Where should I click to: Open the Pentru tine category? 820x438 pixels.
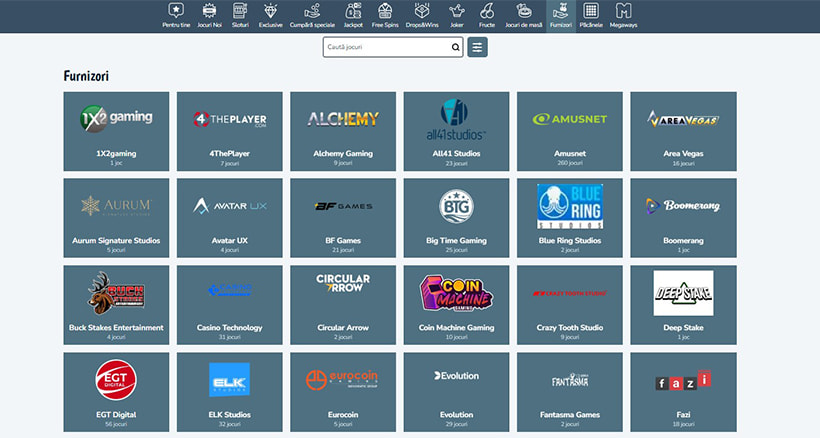[176, 16]
